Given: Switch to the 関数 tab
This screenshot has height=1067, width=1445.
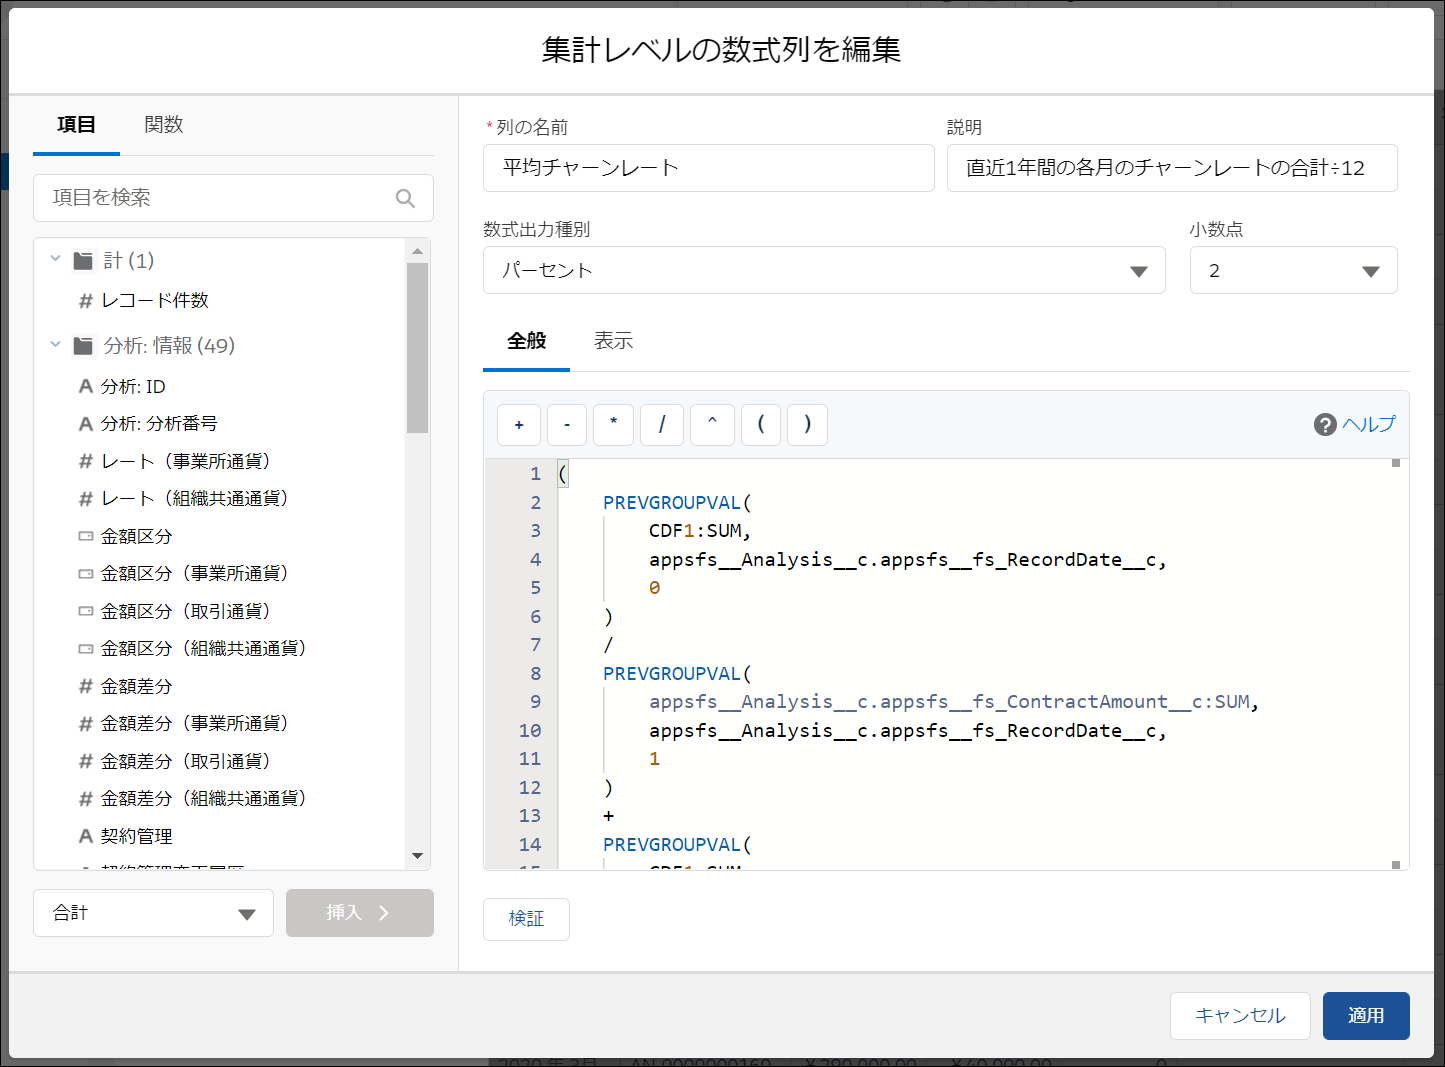Looking at the screenshot, I should point(164,125).
